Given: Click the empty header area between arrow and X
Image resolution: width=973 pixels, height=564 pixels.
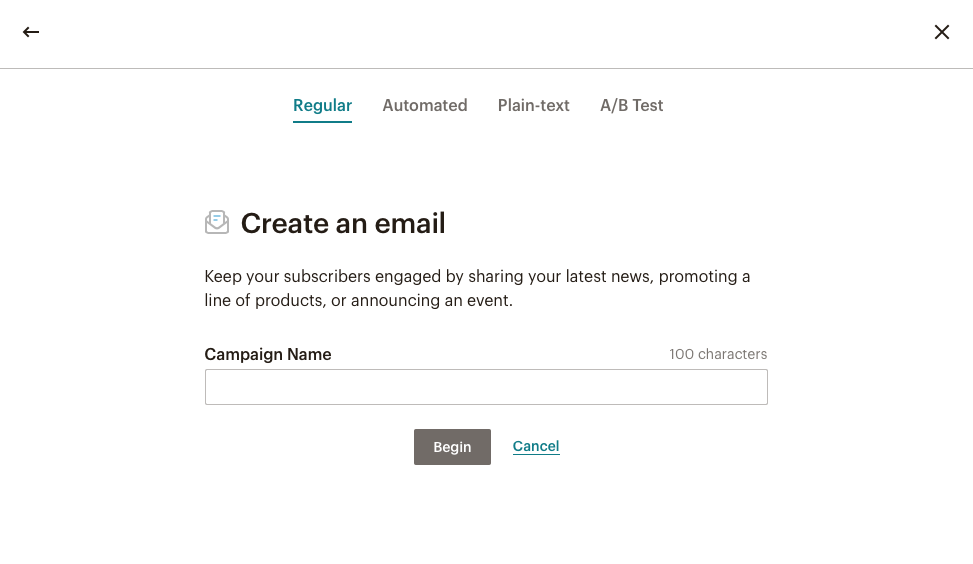Looking at the screenshot, I should click(486, 32).
